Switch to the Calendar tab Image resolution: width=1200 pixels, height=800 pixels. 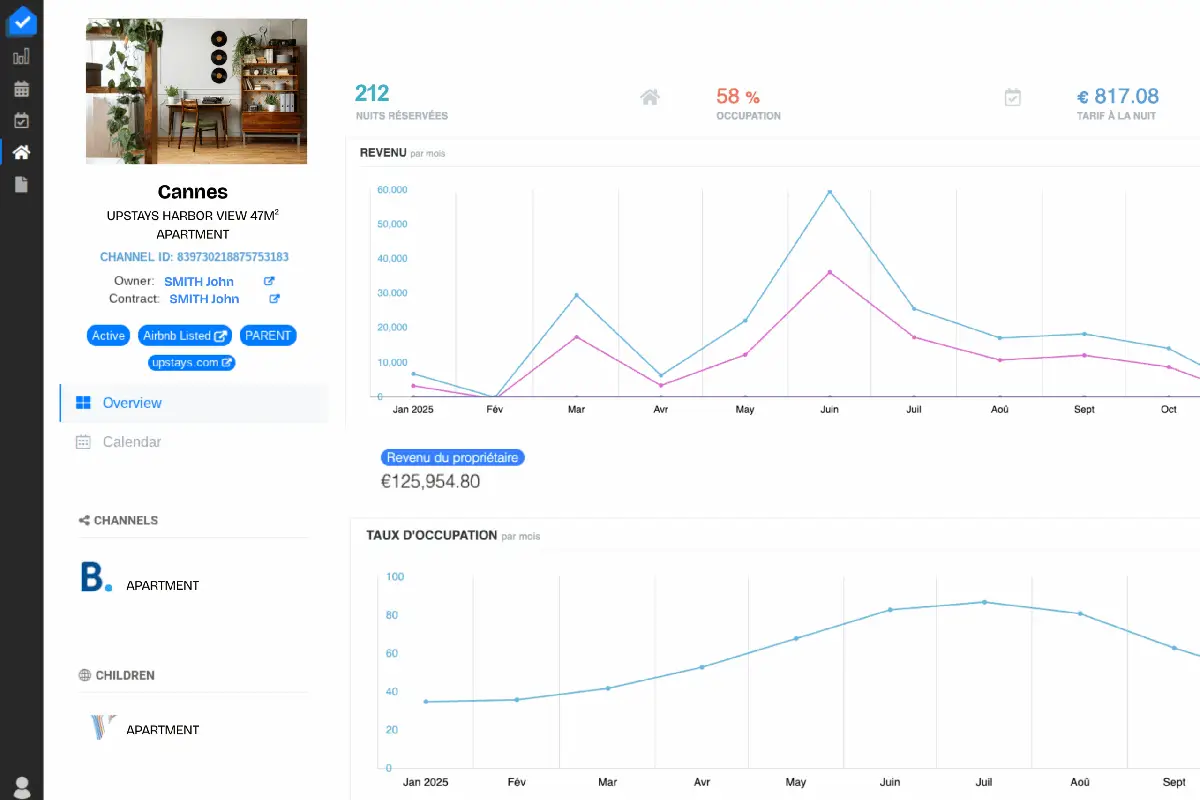pyautogui.click(x=131, y=441)
